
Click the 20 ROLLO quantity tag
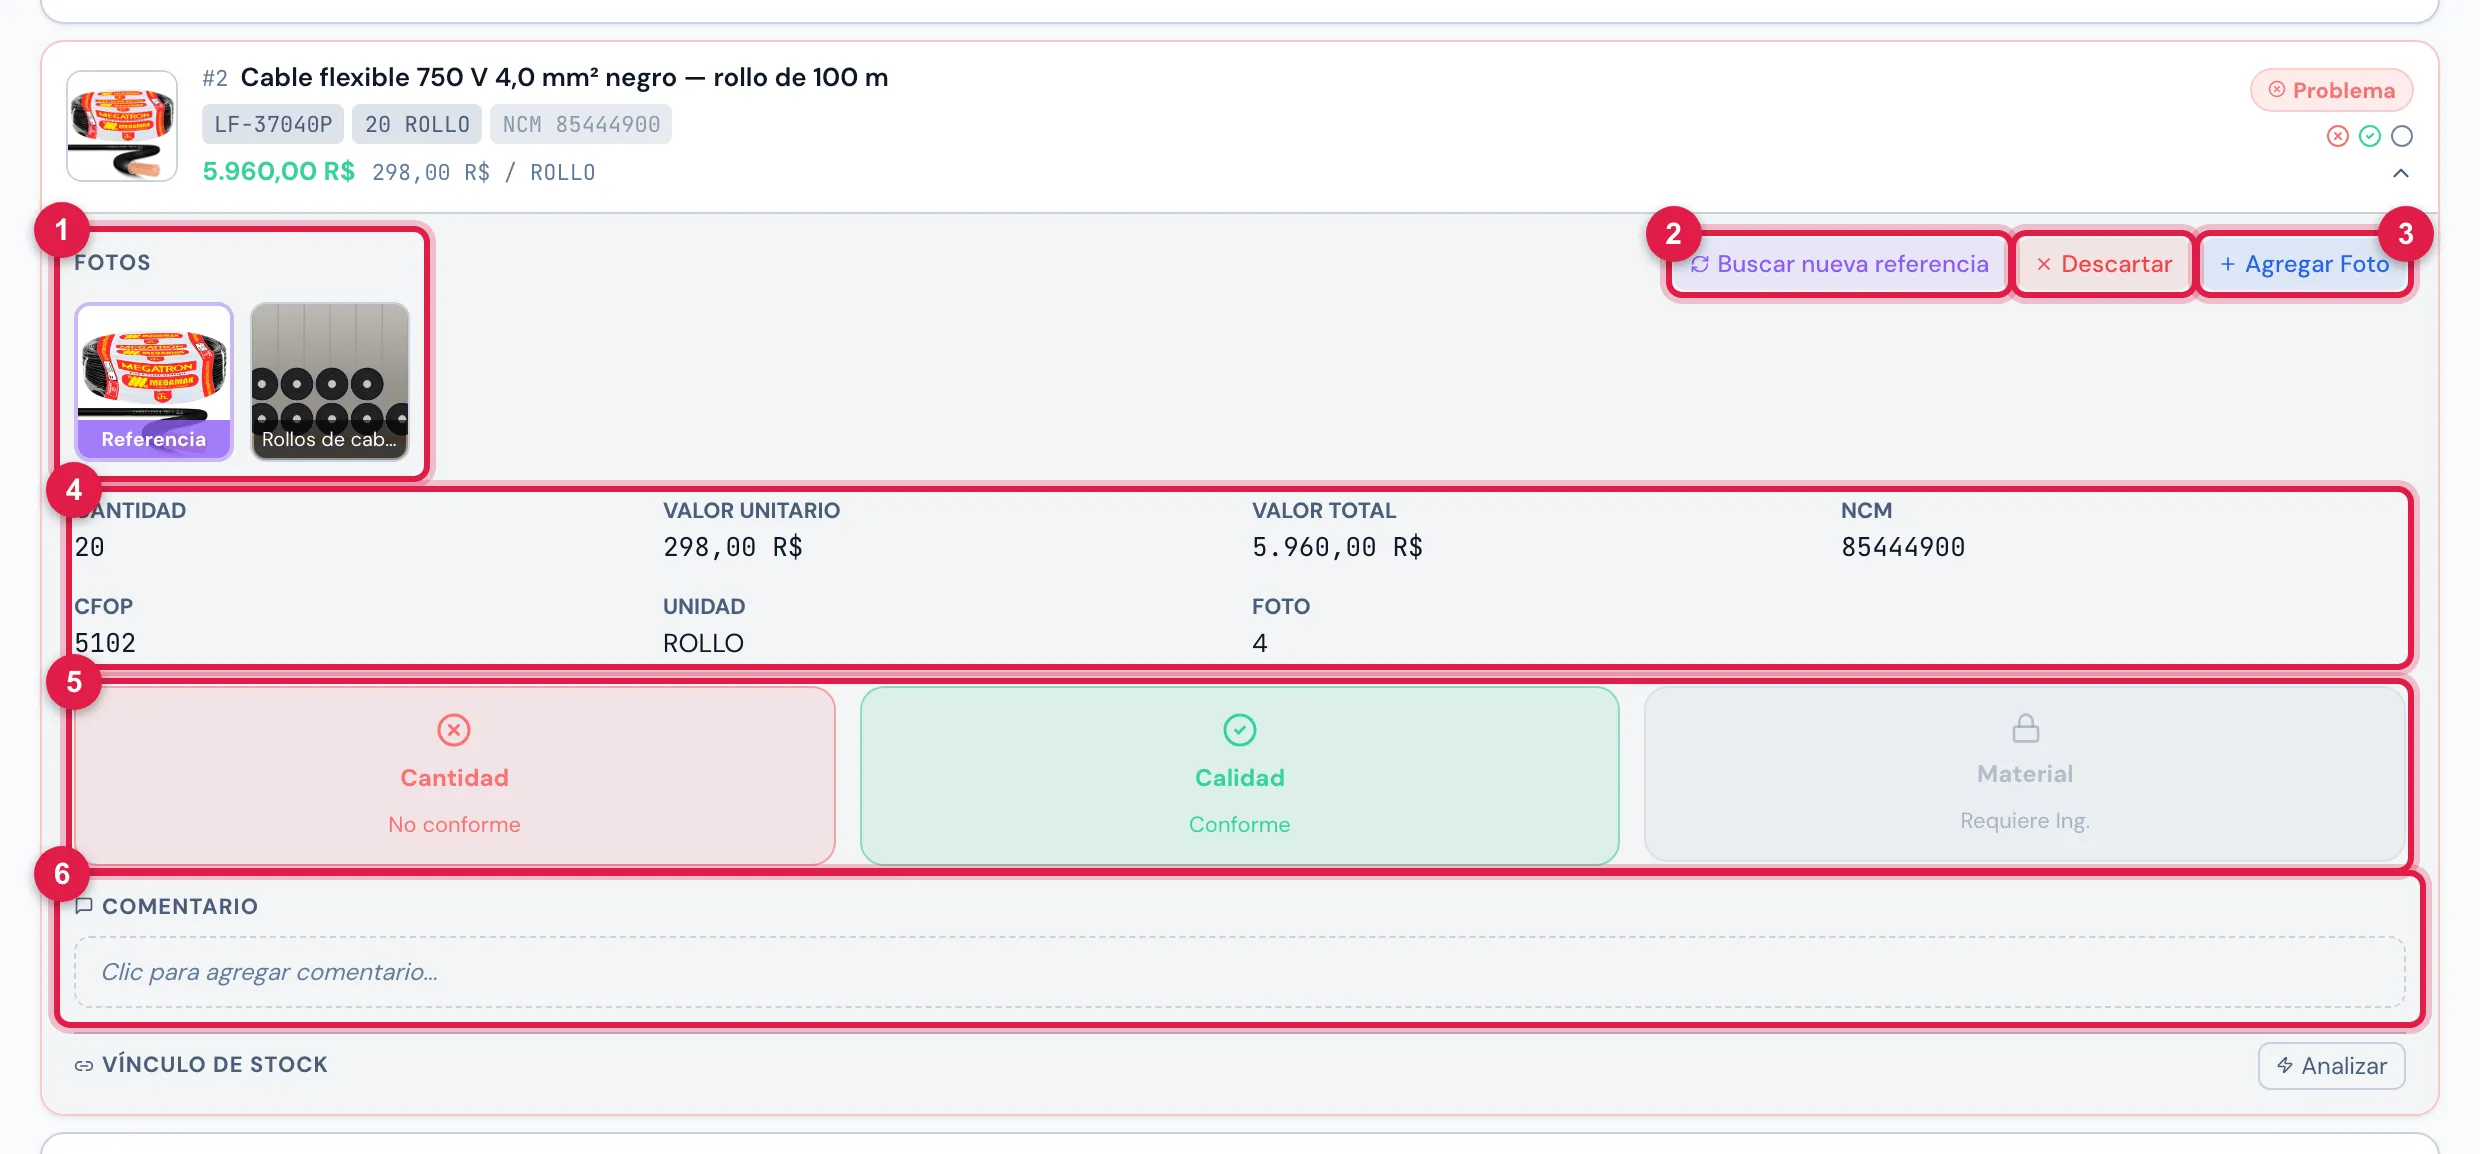click(x=417, y=124)
